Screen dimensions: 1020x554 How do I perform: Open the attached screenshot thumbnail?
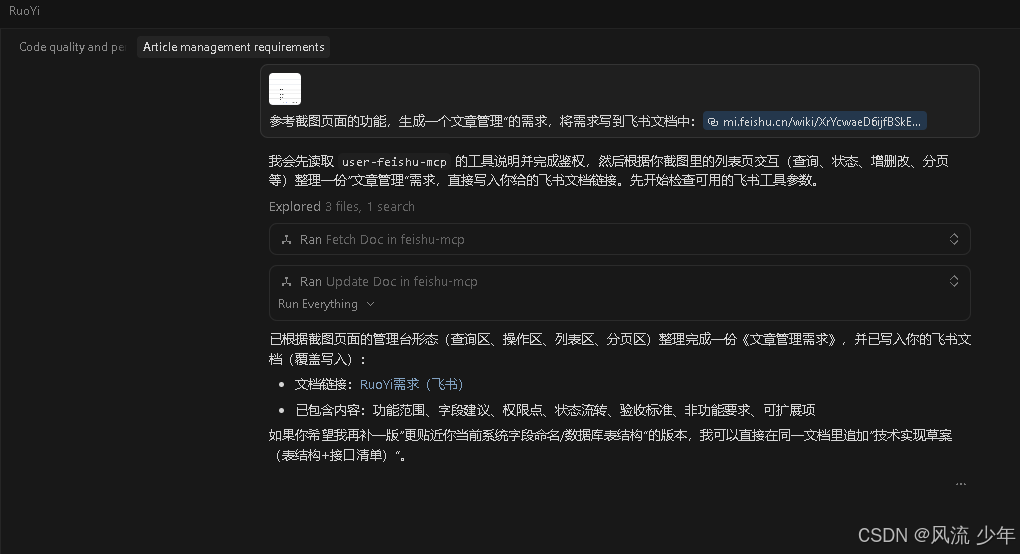coord(285,89)
